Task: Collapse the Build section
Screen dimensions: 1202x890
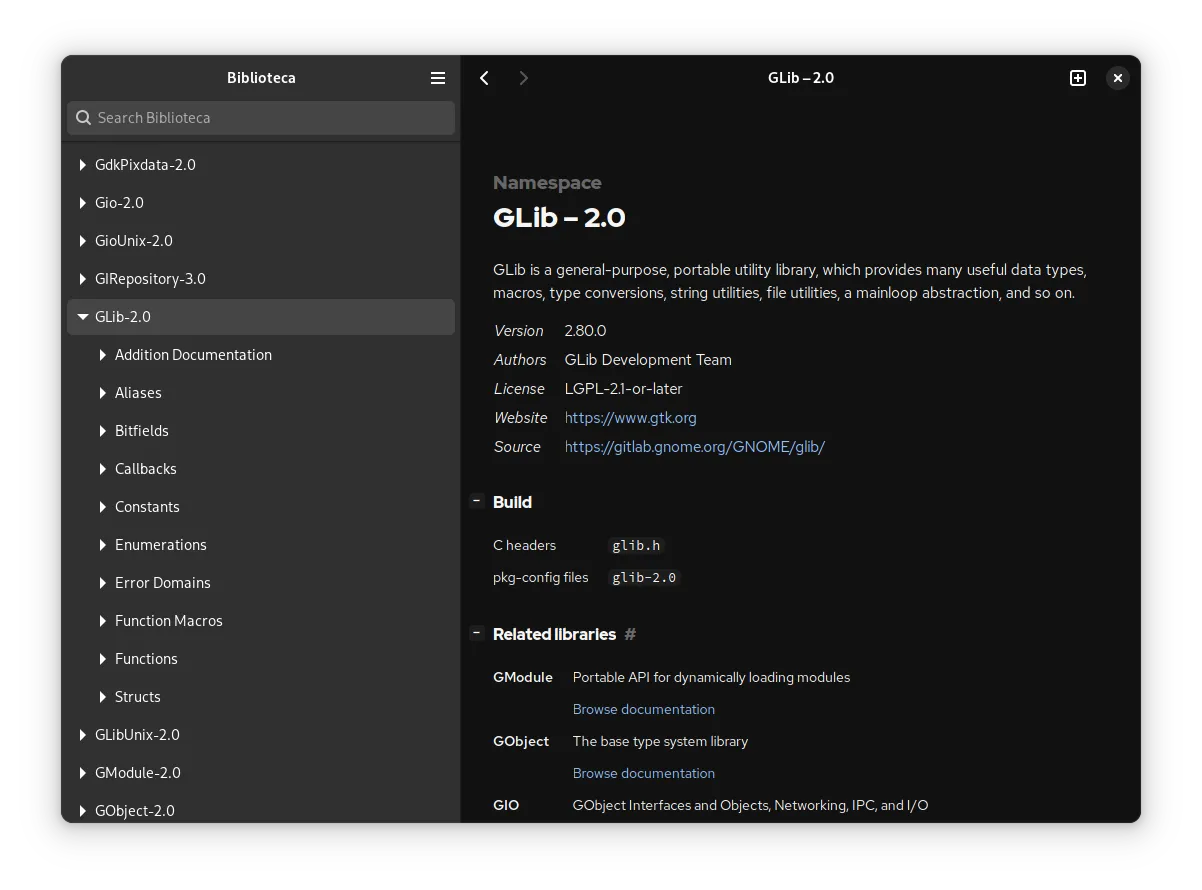Action: tap(477, 501)
